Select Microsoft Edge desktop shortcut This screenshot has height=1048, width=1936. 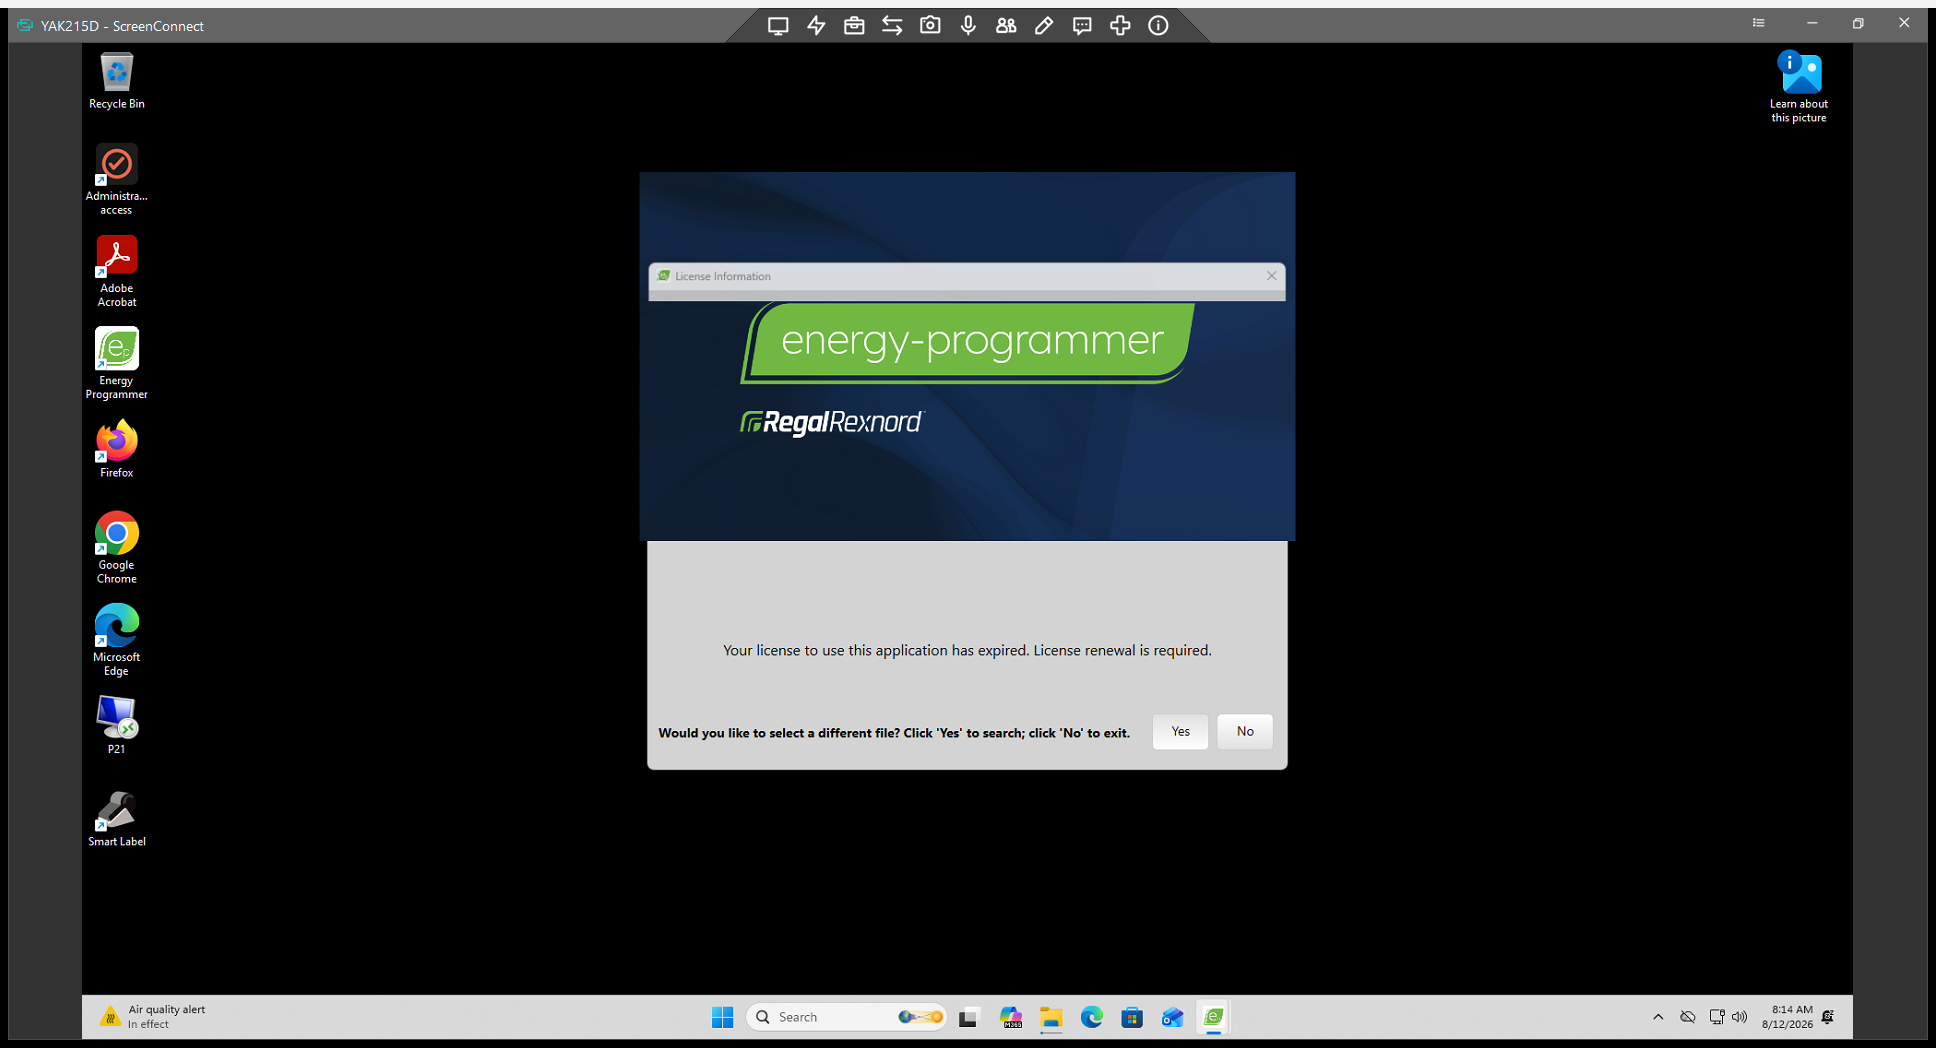point(117,640)
